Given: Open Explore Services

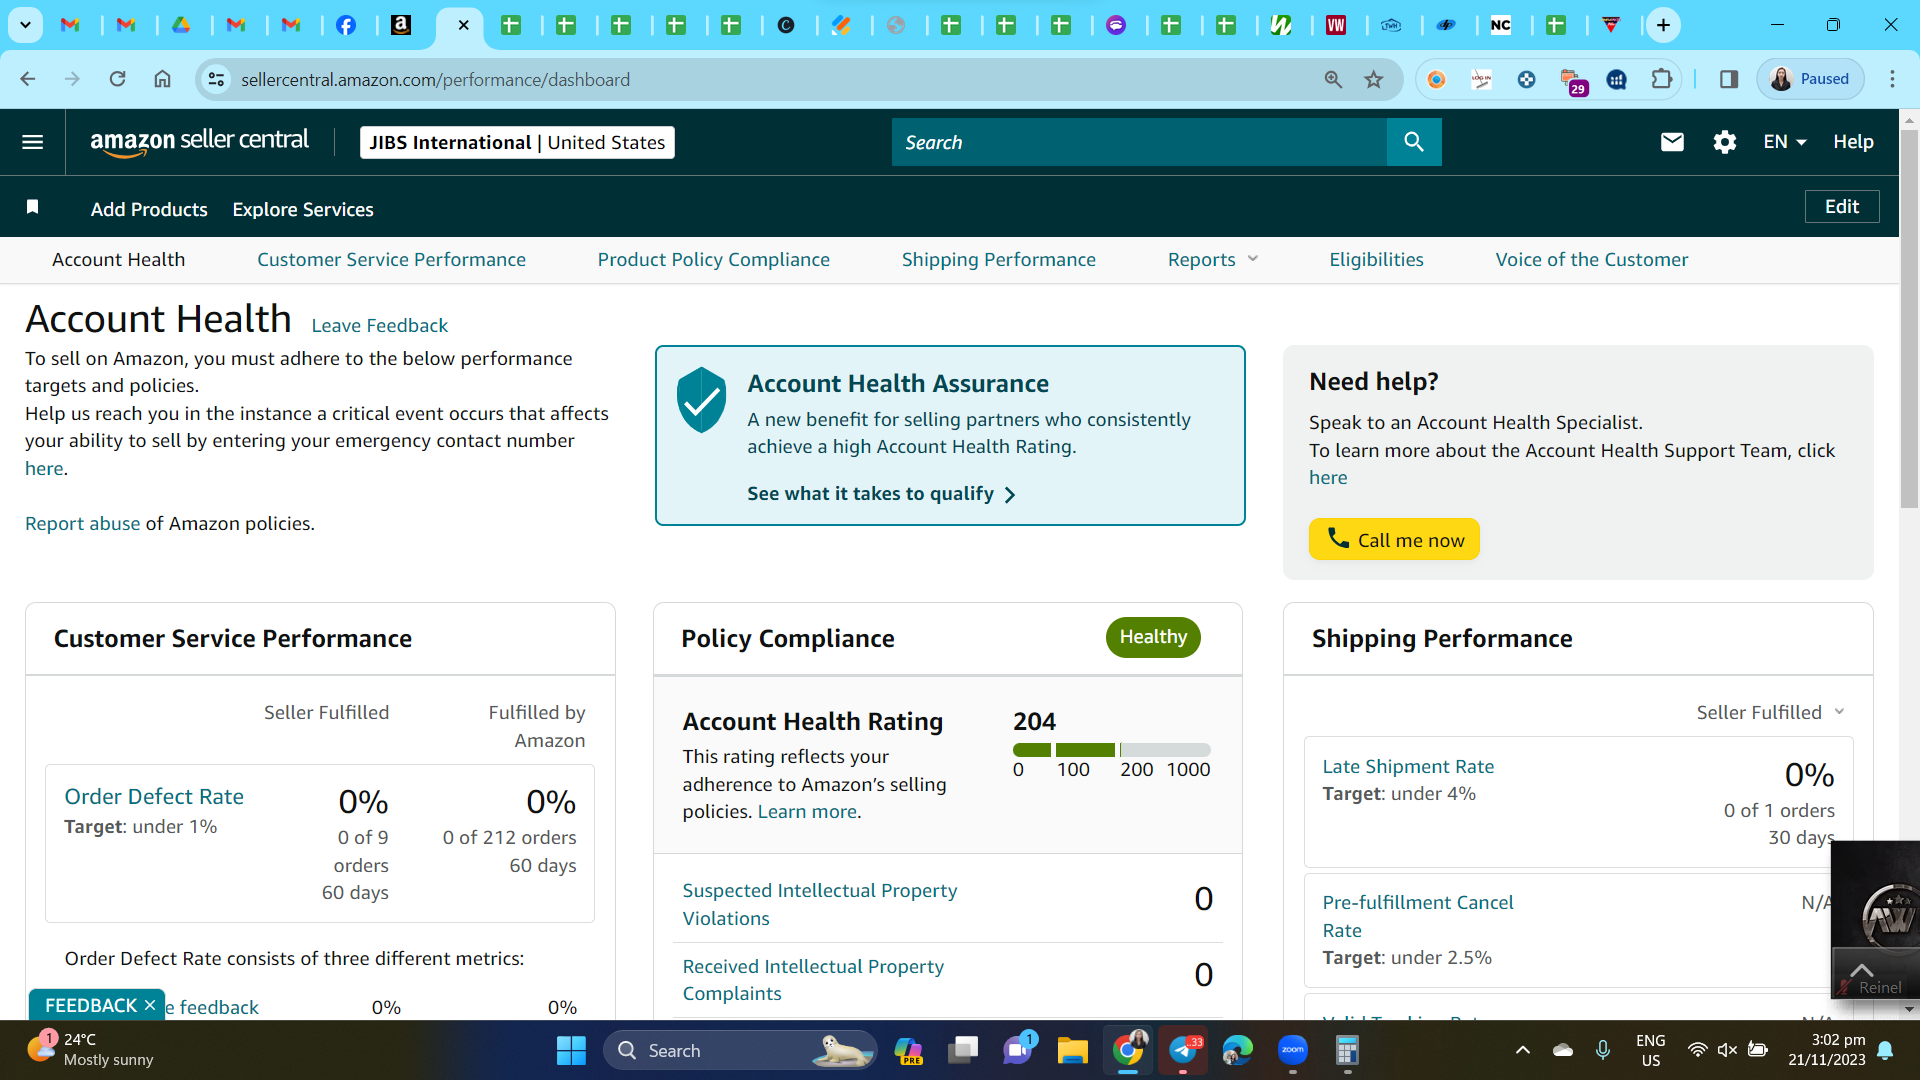Looking at the screenshot, I should pyautogui.click(x=303, y=209).
